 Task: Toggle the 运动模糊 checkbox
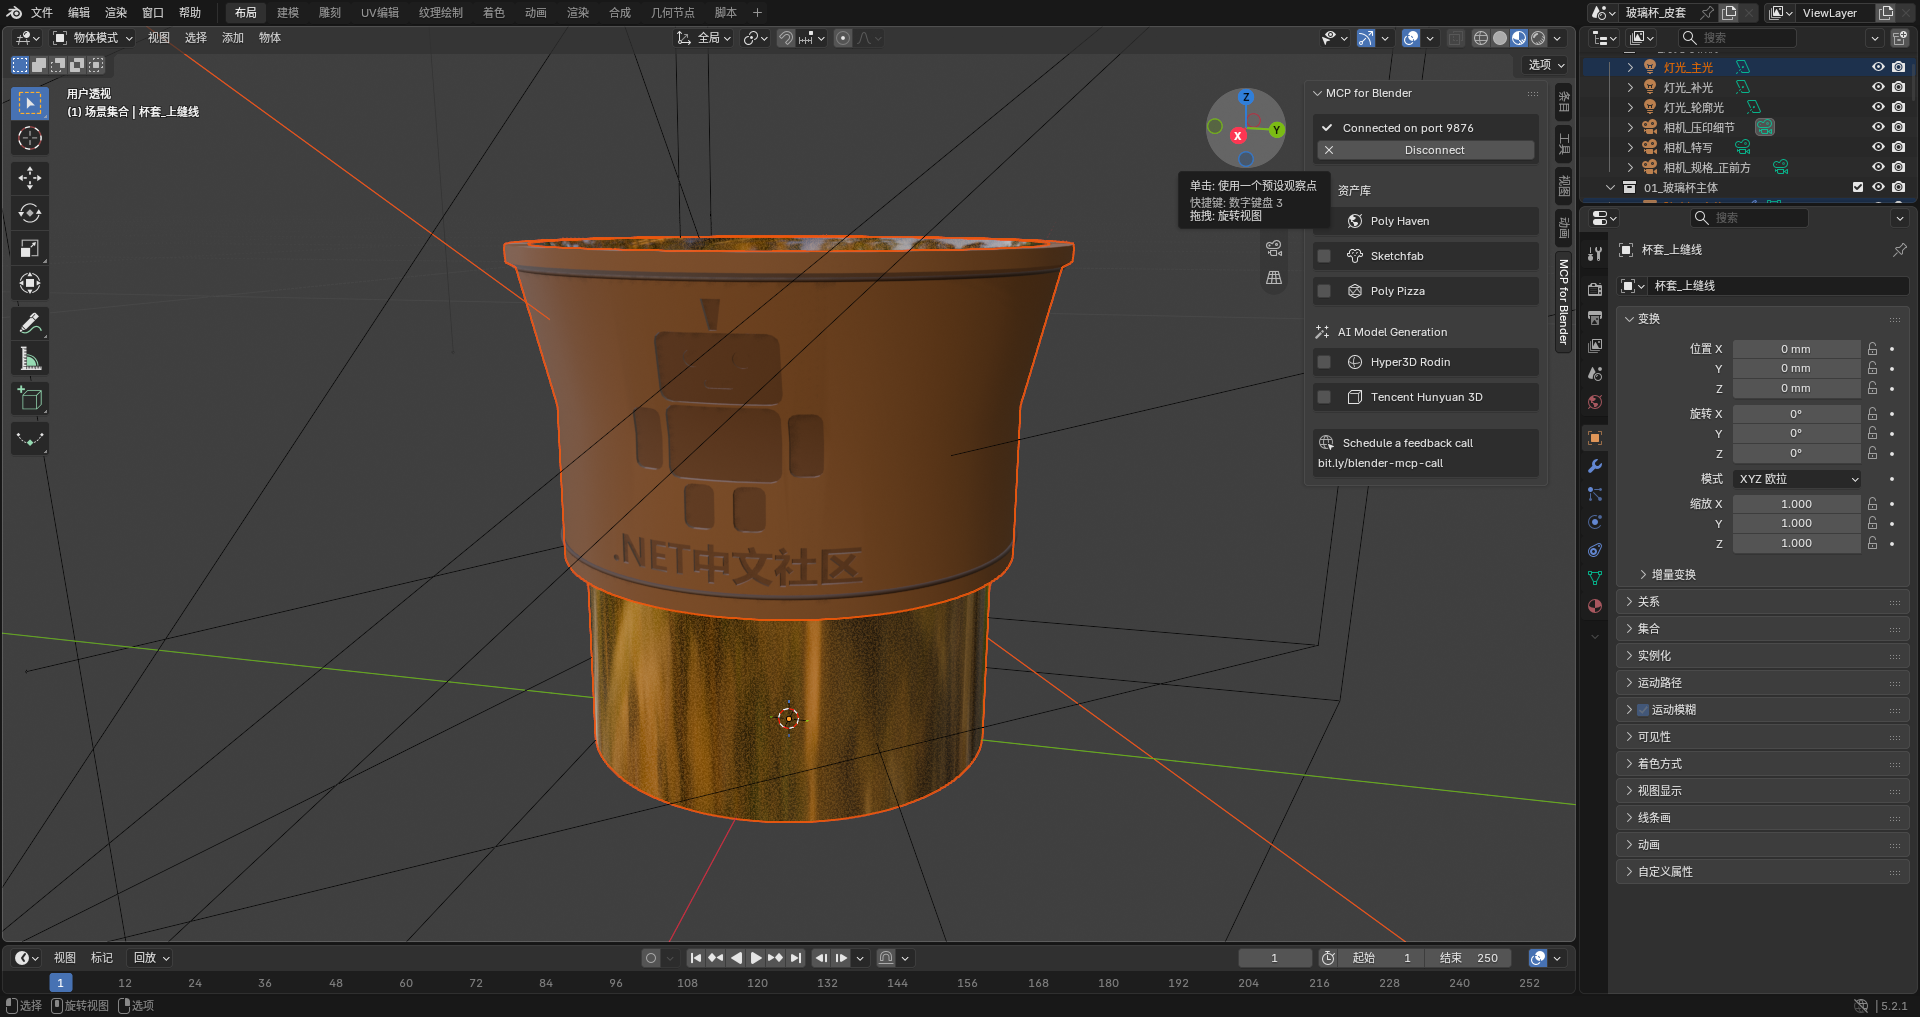click(x=1642, y=710)
